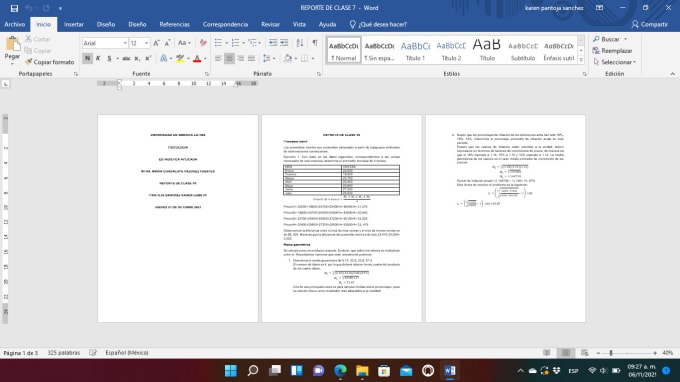Toggle print layout view in status bar
This screenshot has height=382, width=680.
(566, 353)
